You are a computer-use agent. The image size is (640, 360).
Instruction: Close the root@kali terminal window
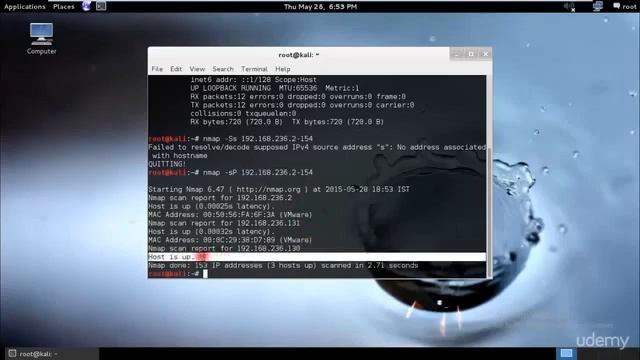[x=486, y=54]
